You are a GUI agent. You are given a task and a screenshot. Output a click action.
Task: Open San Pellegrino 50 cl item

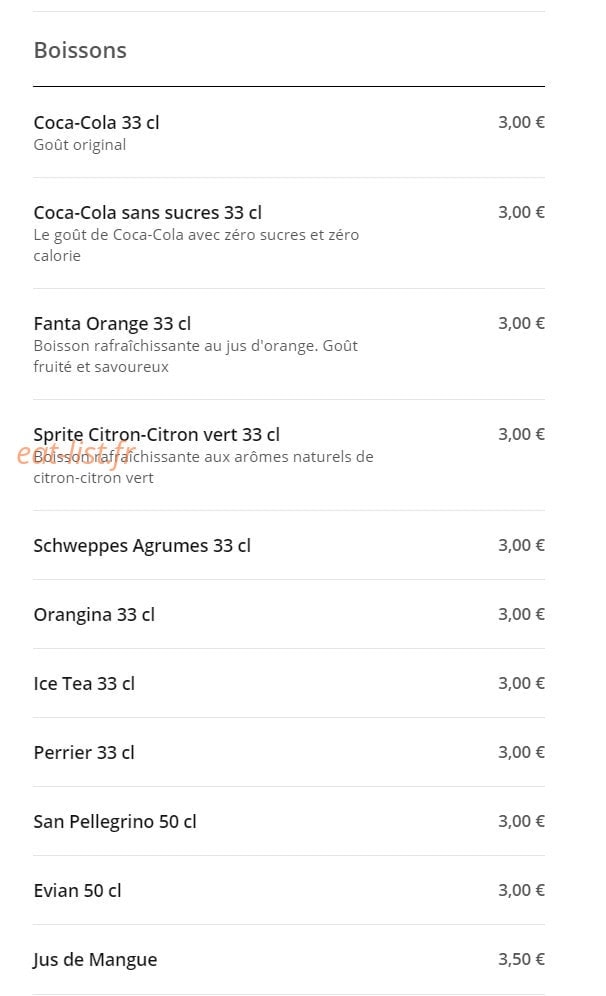tap(289, 821)
